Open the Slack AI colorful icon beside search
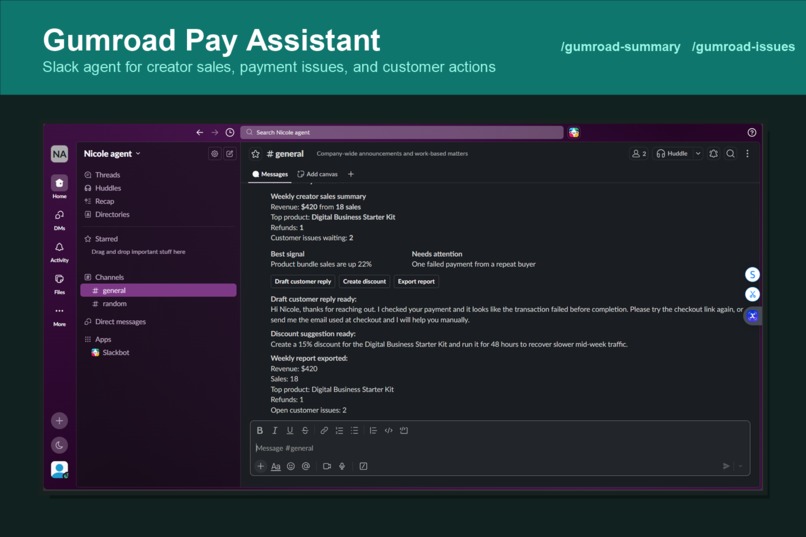The width and height of the screenshot is (806, 537). tap(574, 133)
